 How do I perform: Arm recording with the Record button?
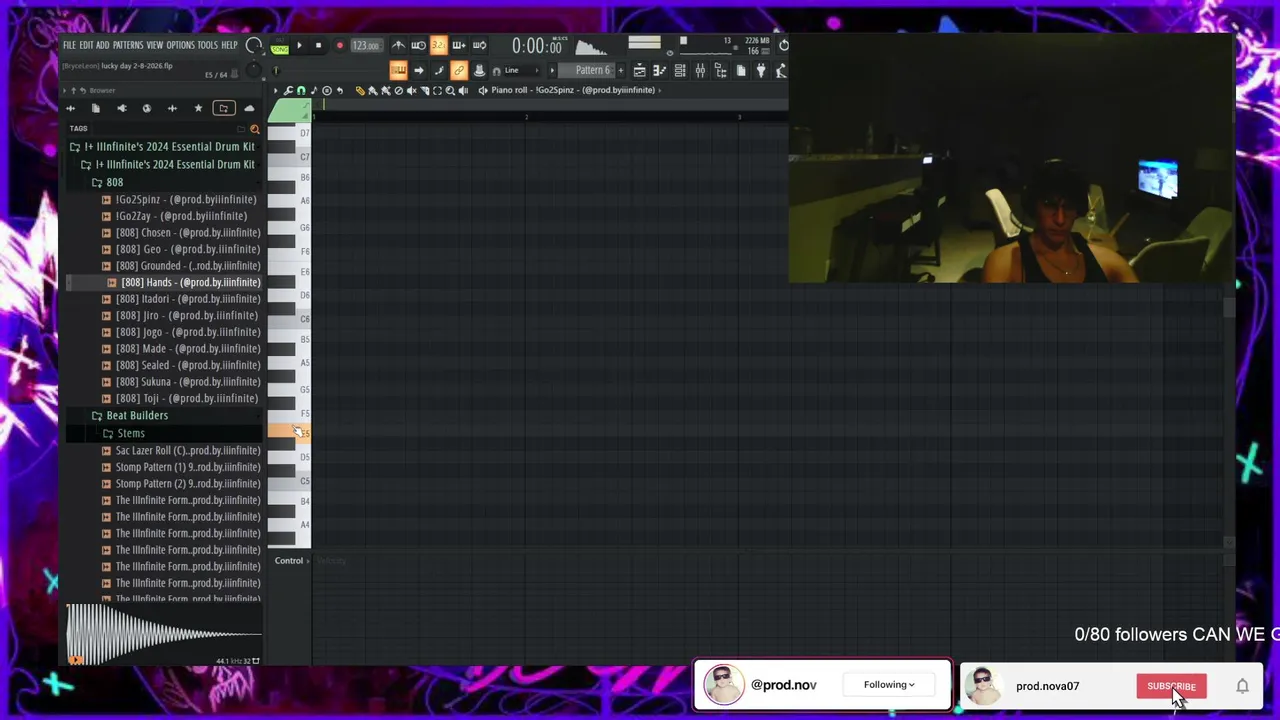(x=340, y=46)
